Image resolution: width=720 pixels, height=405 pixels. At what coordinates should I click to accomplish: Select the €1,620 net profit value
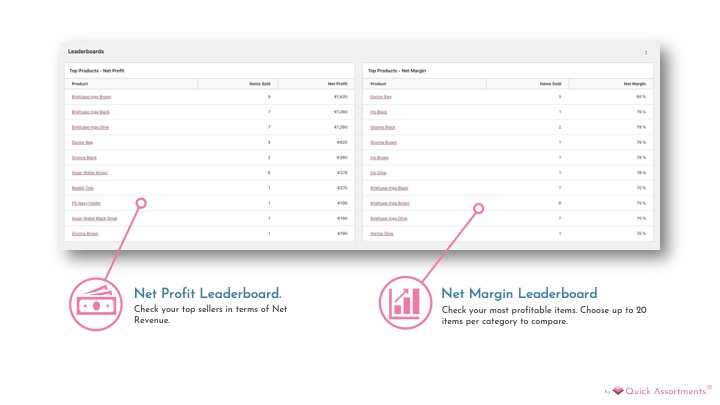coord(341,97)
